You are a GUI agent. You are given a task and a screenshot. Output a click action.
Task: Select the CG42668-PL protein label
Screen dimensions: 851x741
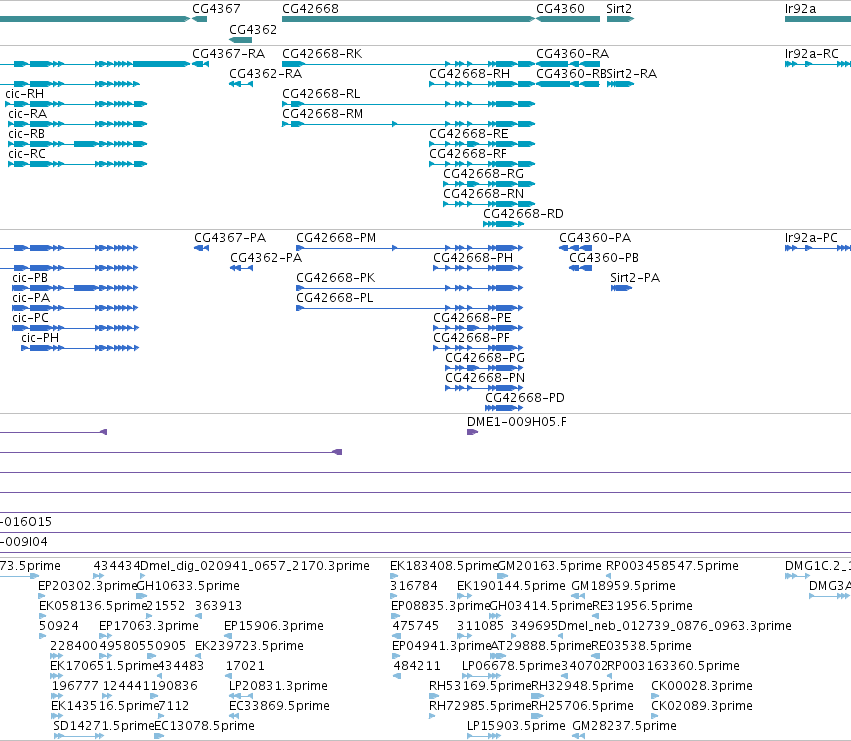point(335,298)
